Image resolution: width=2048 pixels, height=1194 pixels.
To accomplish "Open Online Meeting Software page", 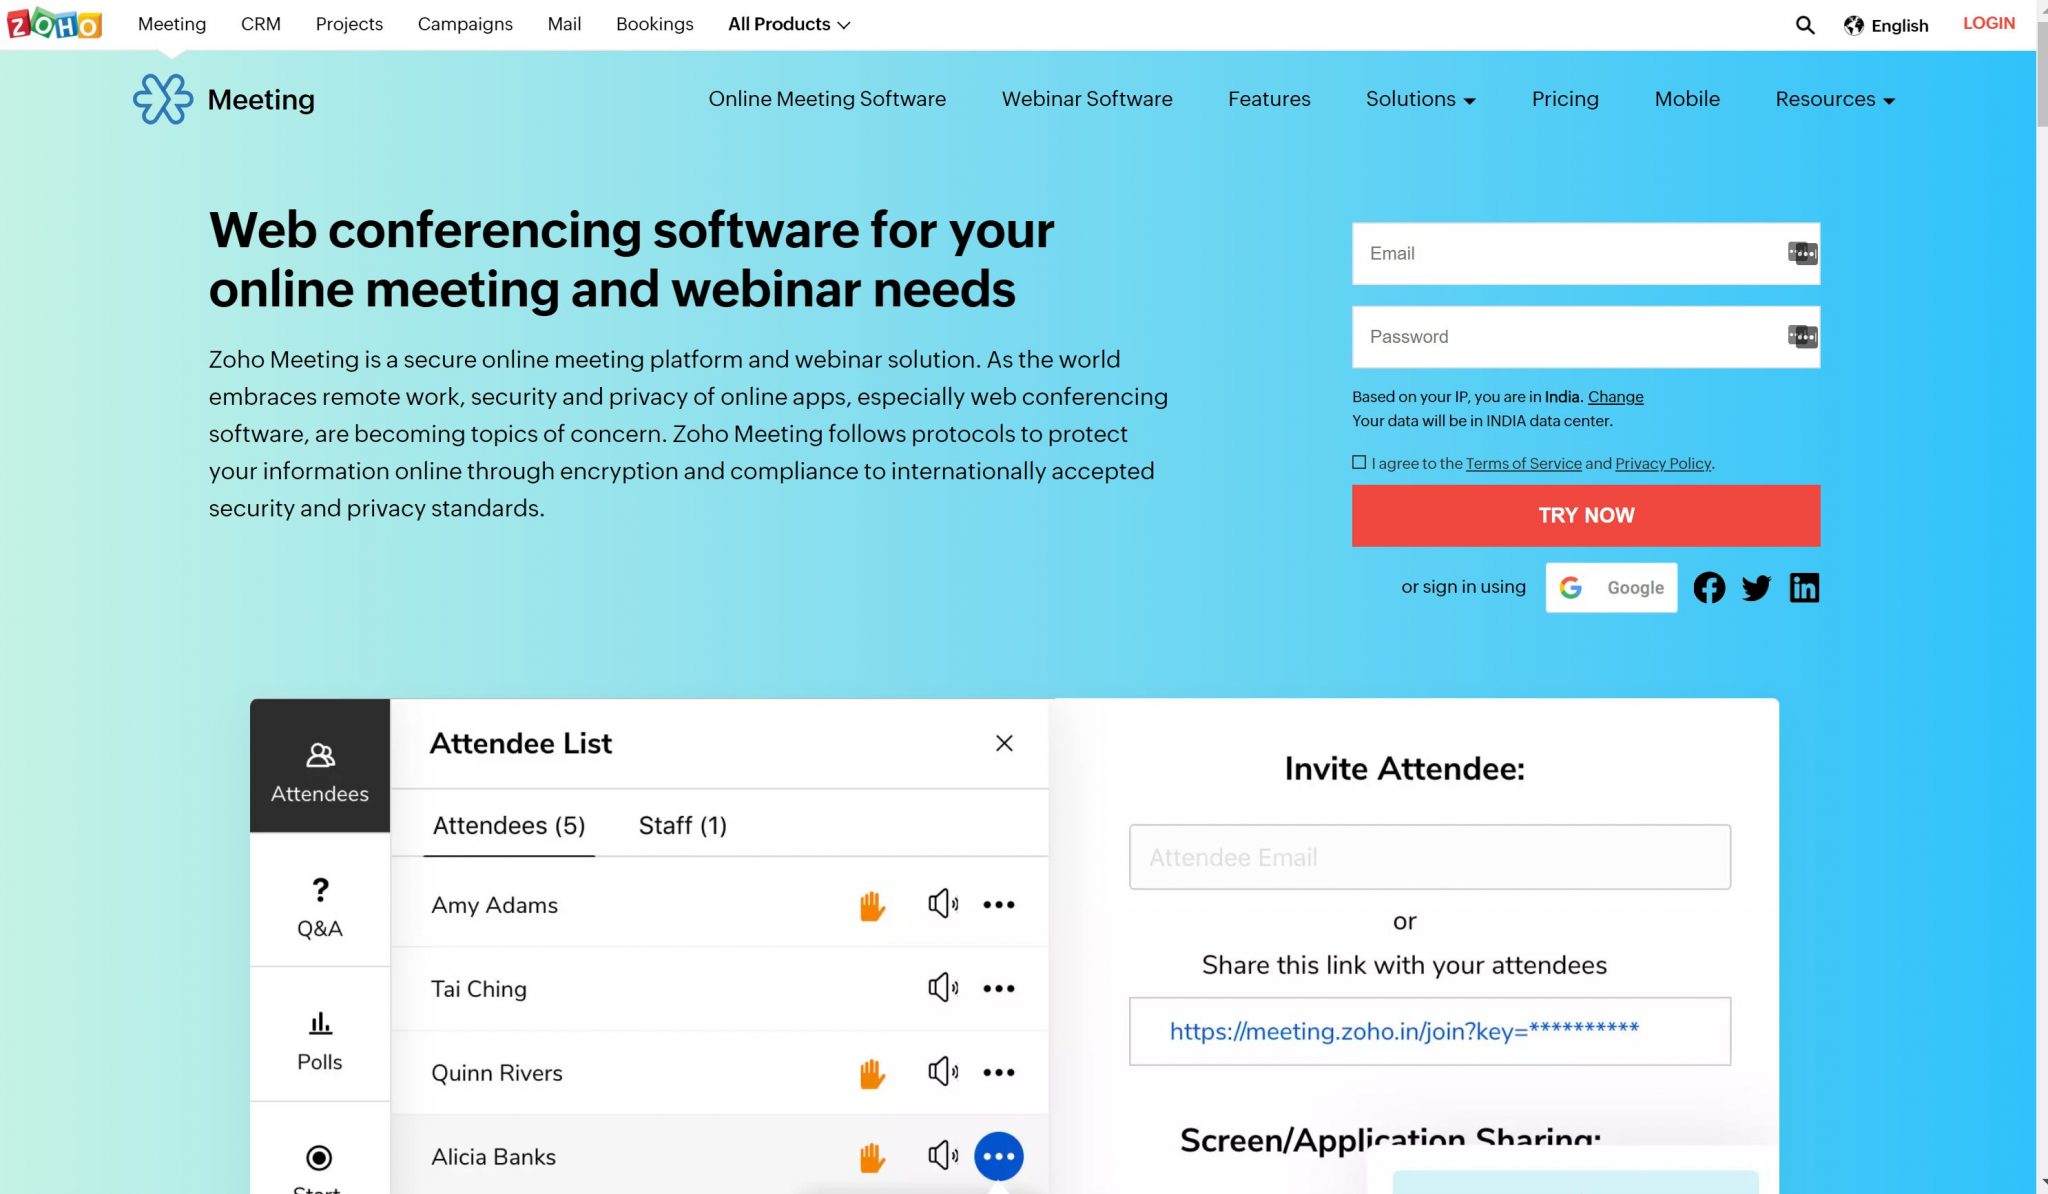I will 827,99.
